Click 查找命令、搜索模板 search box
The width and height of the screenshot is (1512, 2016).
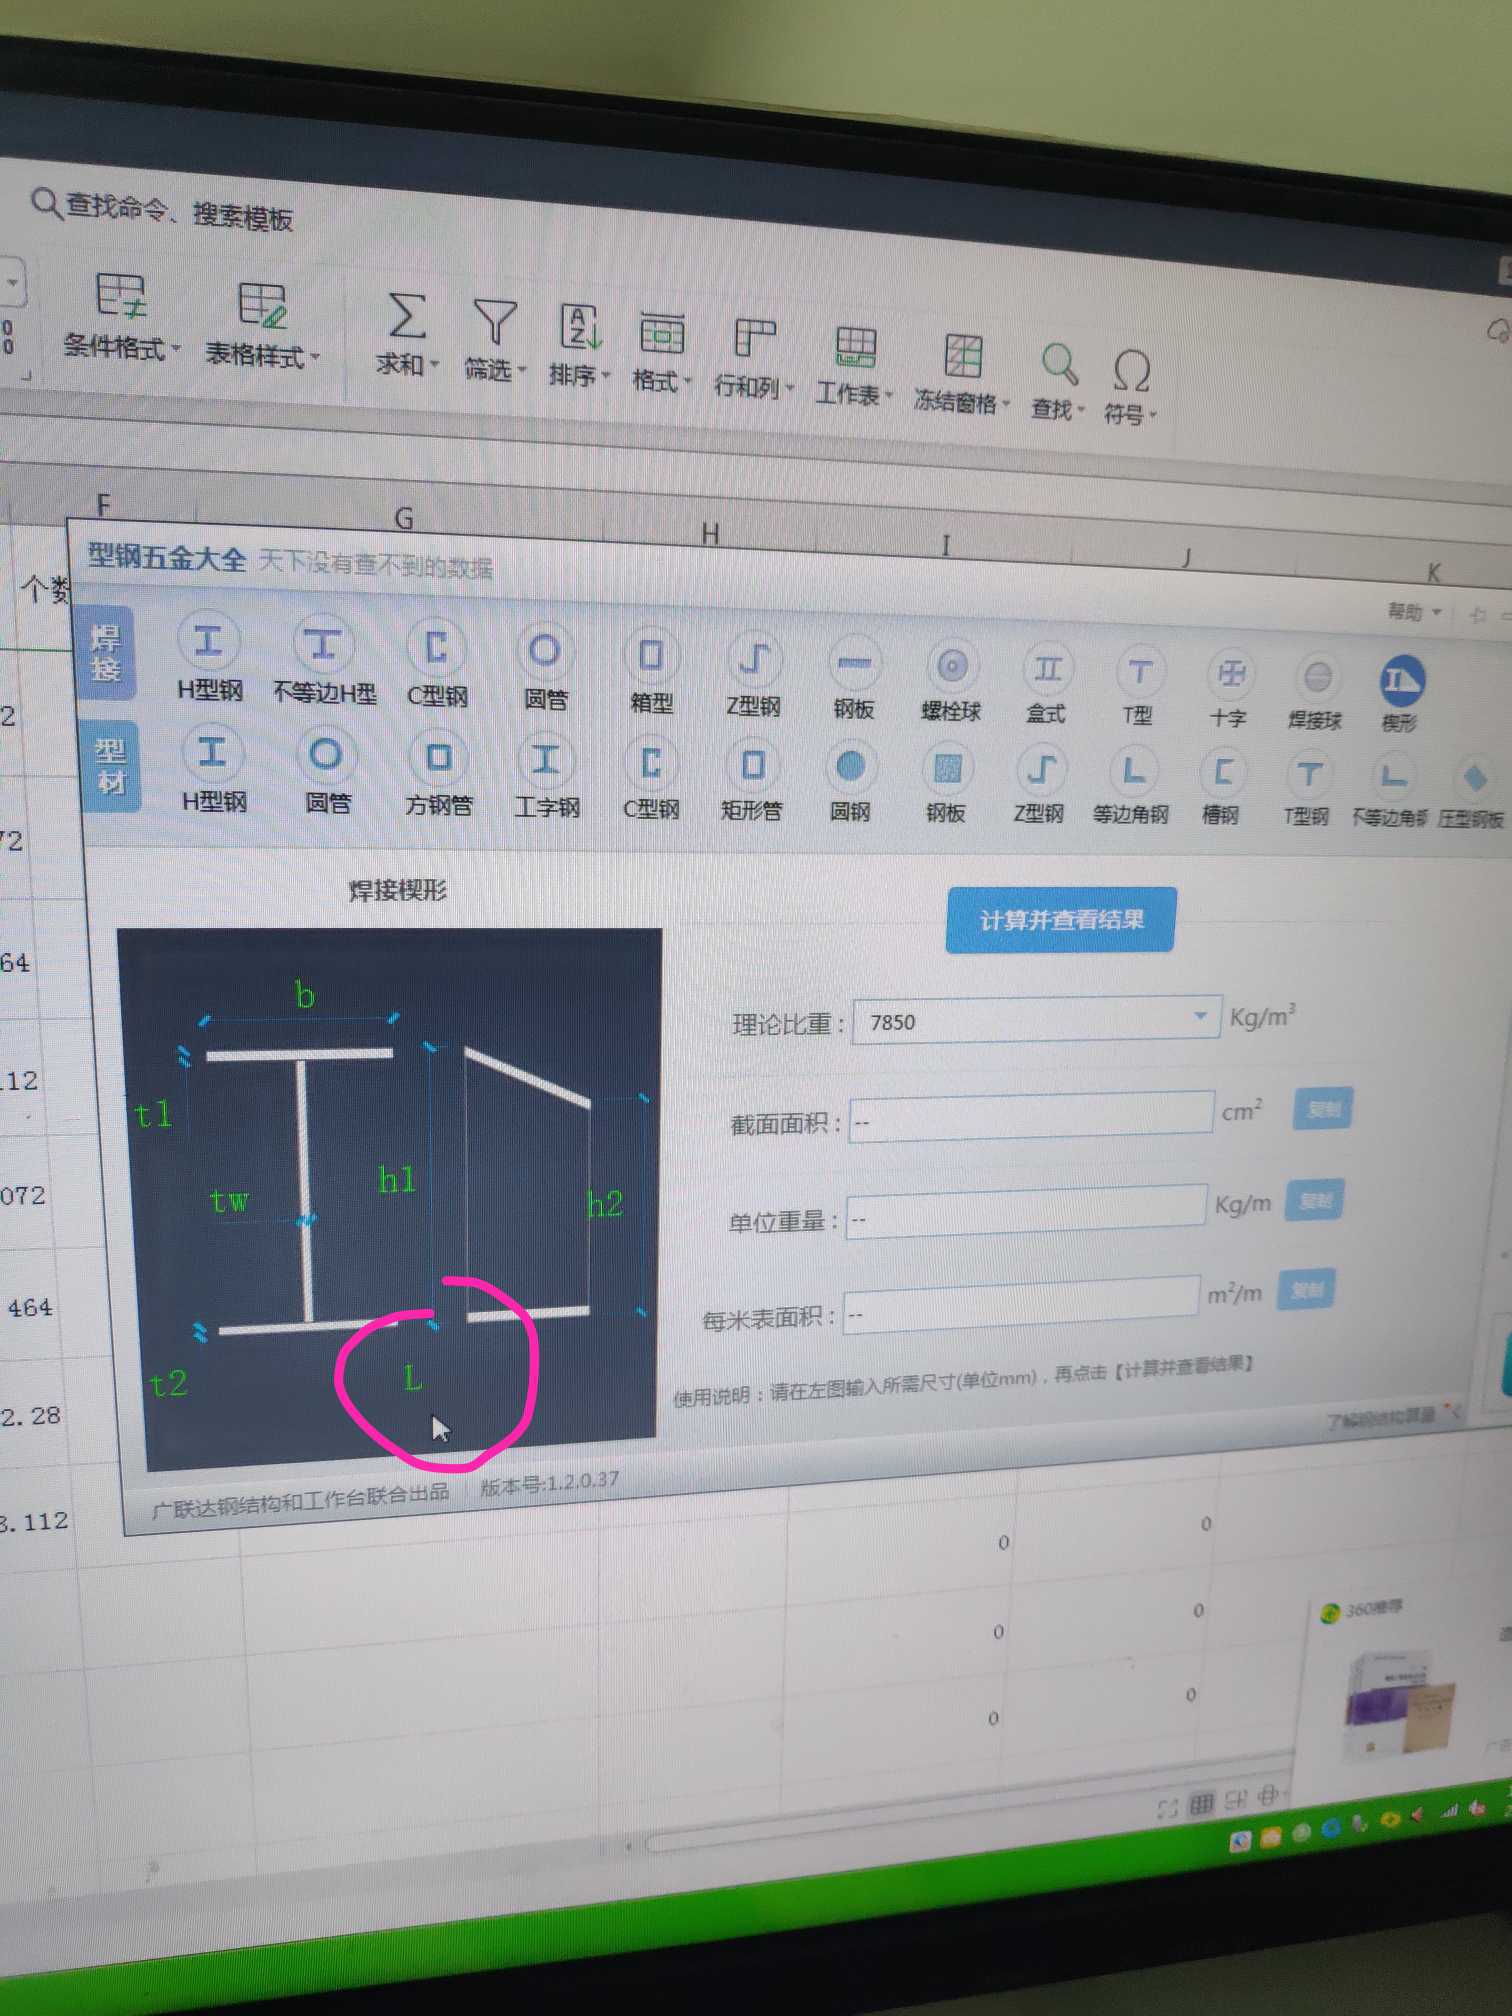(162, 209)
